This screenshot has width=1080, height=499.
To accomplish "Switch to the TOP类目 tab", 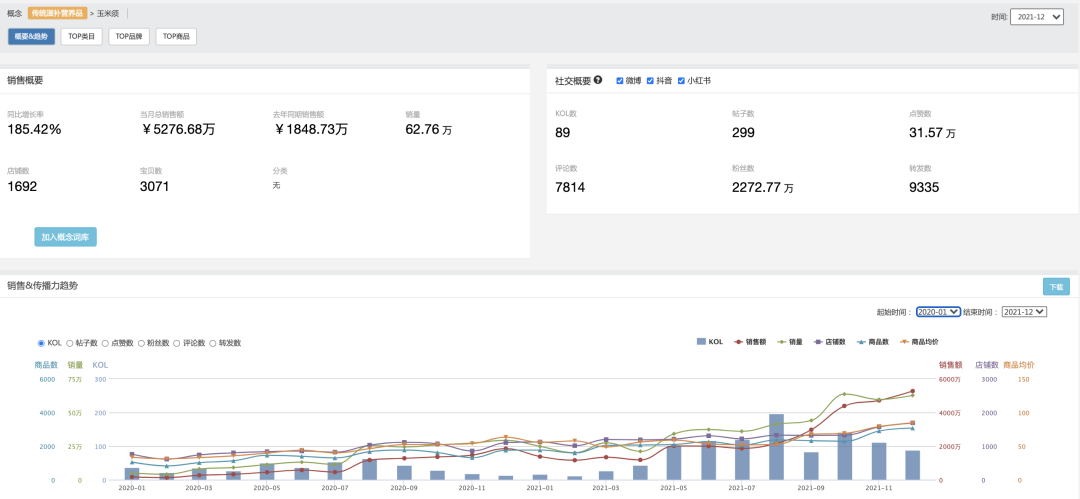I will (x=82, y=37).
